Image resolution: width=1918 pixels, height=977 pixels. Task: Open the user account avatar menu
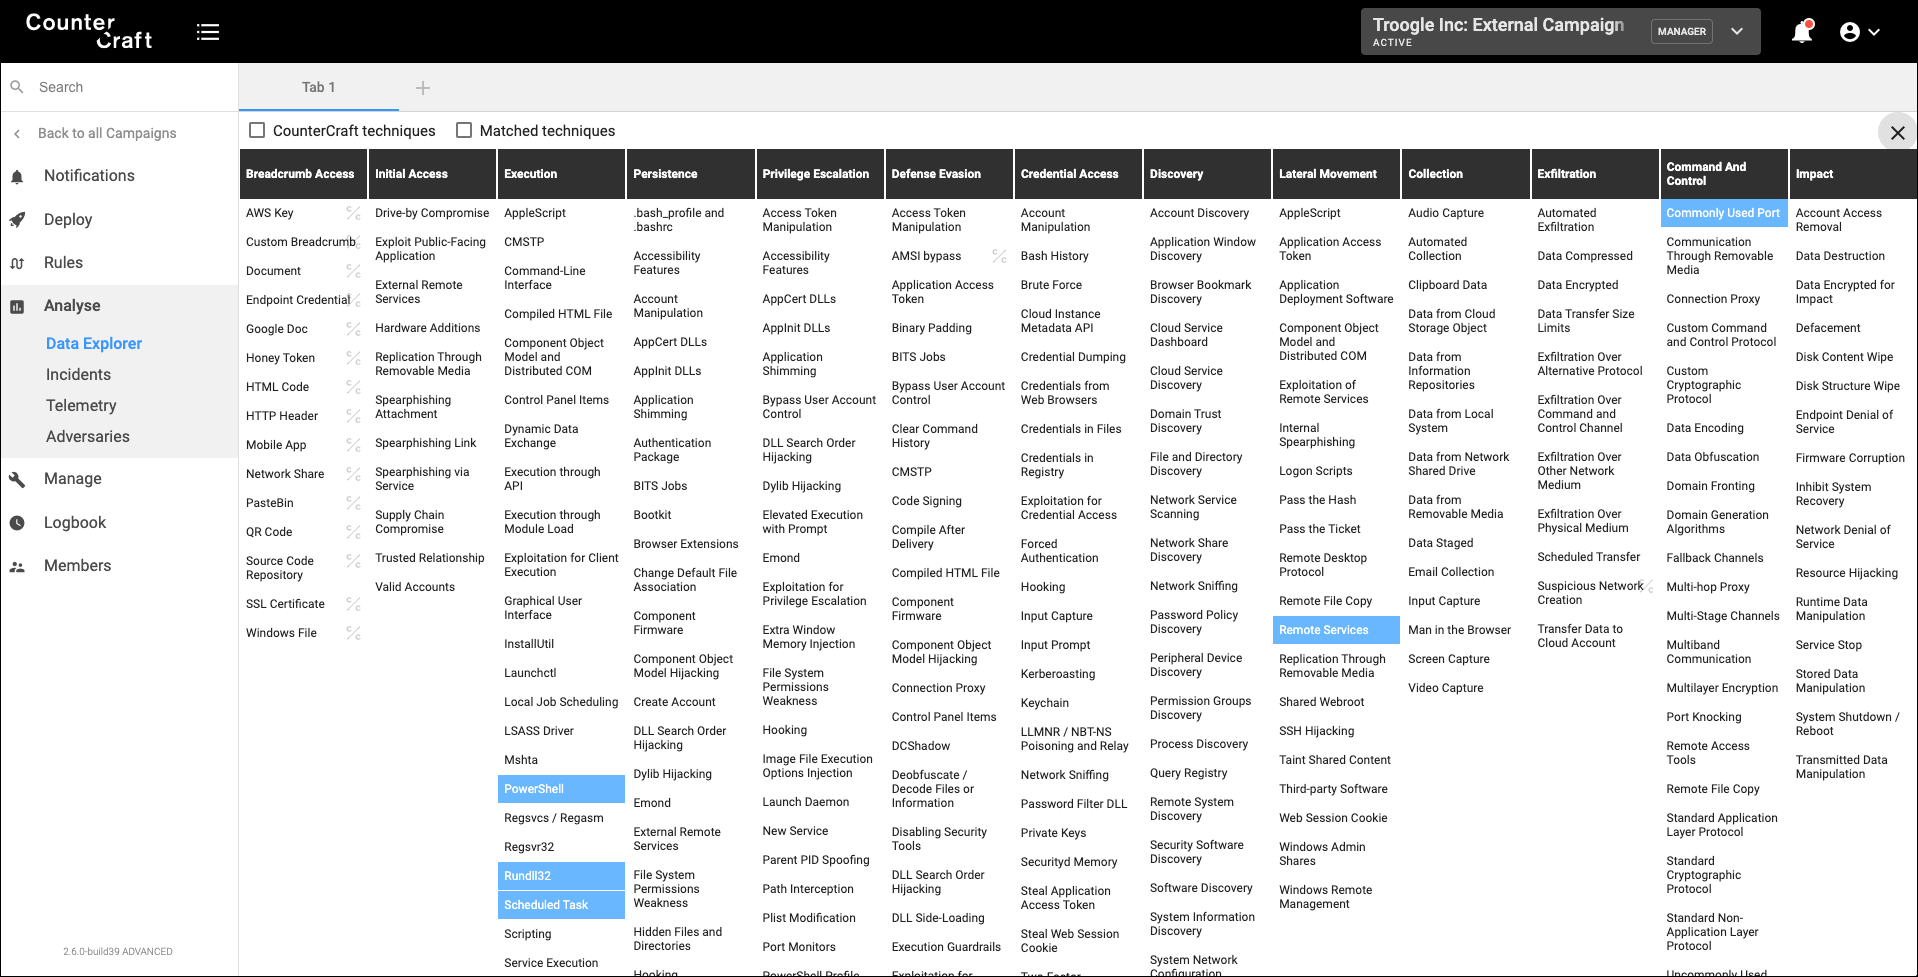(x=1850, y=32)
